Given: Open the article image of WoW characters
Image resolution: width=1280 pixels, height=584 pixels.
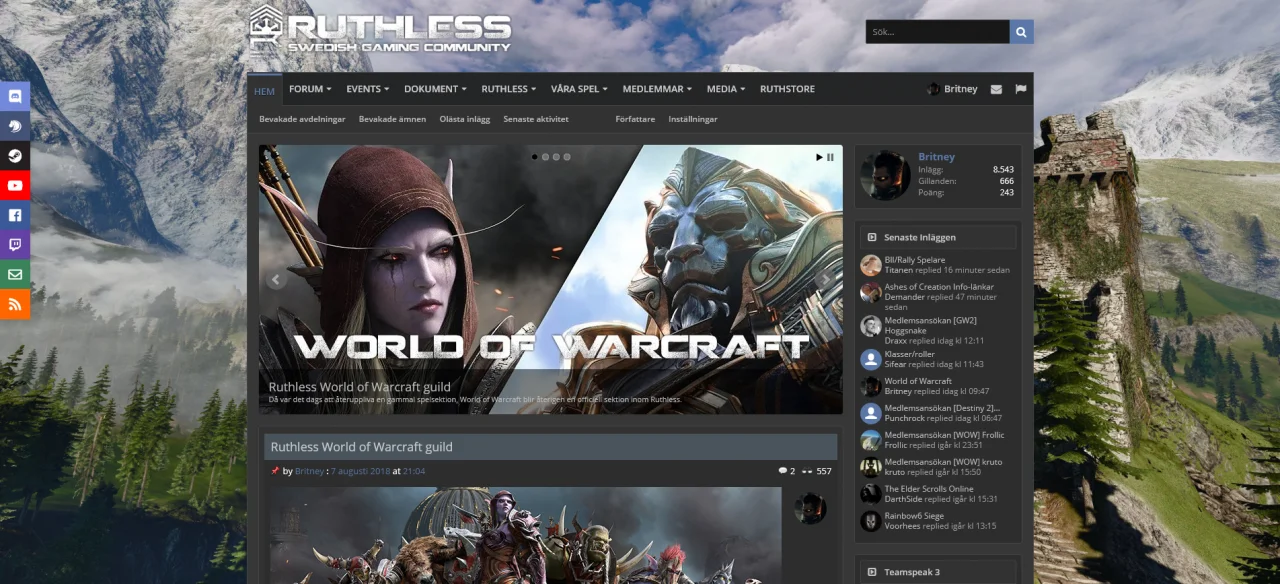Looking at the screenshot, I should (x=526, y=535).
